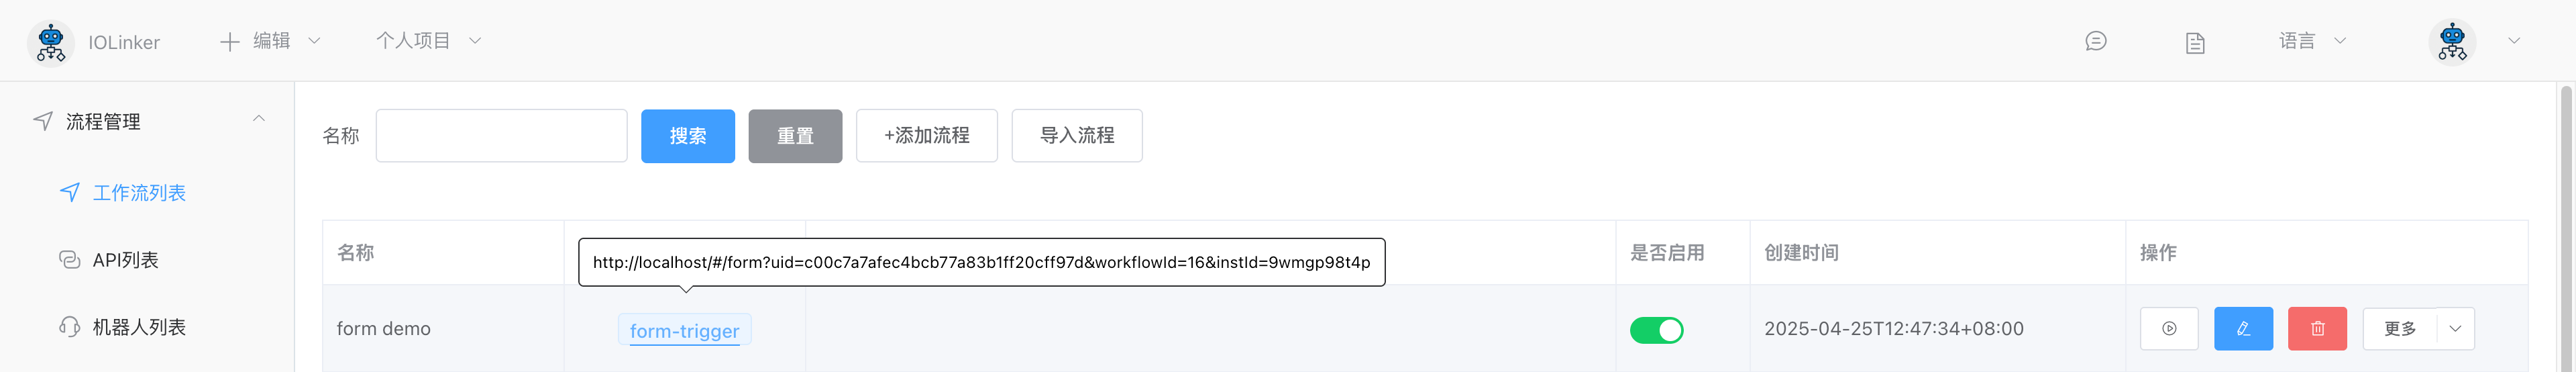2576x372 pixels.
Task: Click the plus icon beside 编辑
Action: pos(230,41)
